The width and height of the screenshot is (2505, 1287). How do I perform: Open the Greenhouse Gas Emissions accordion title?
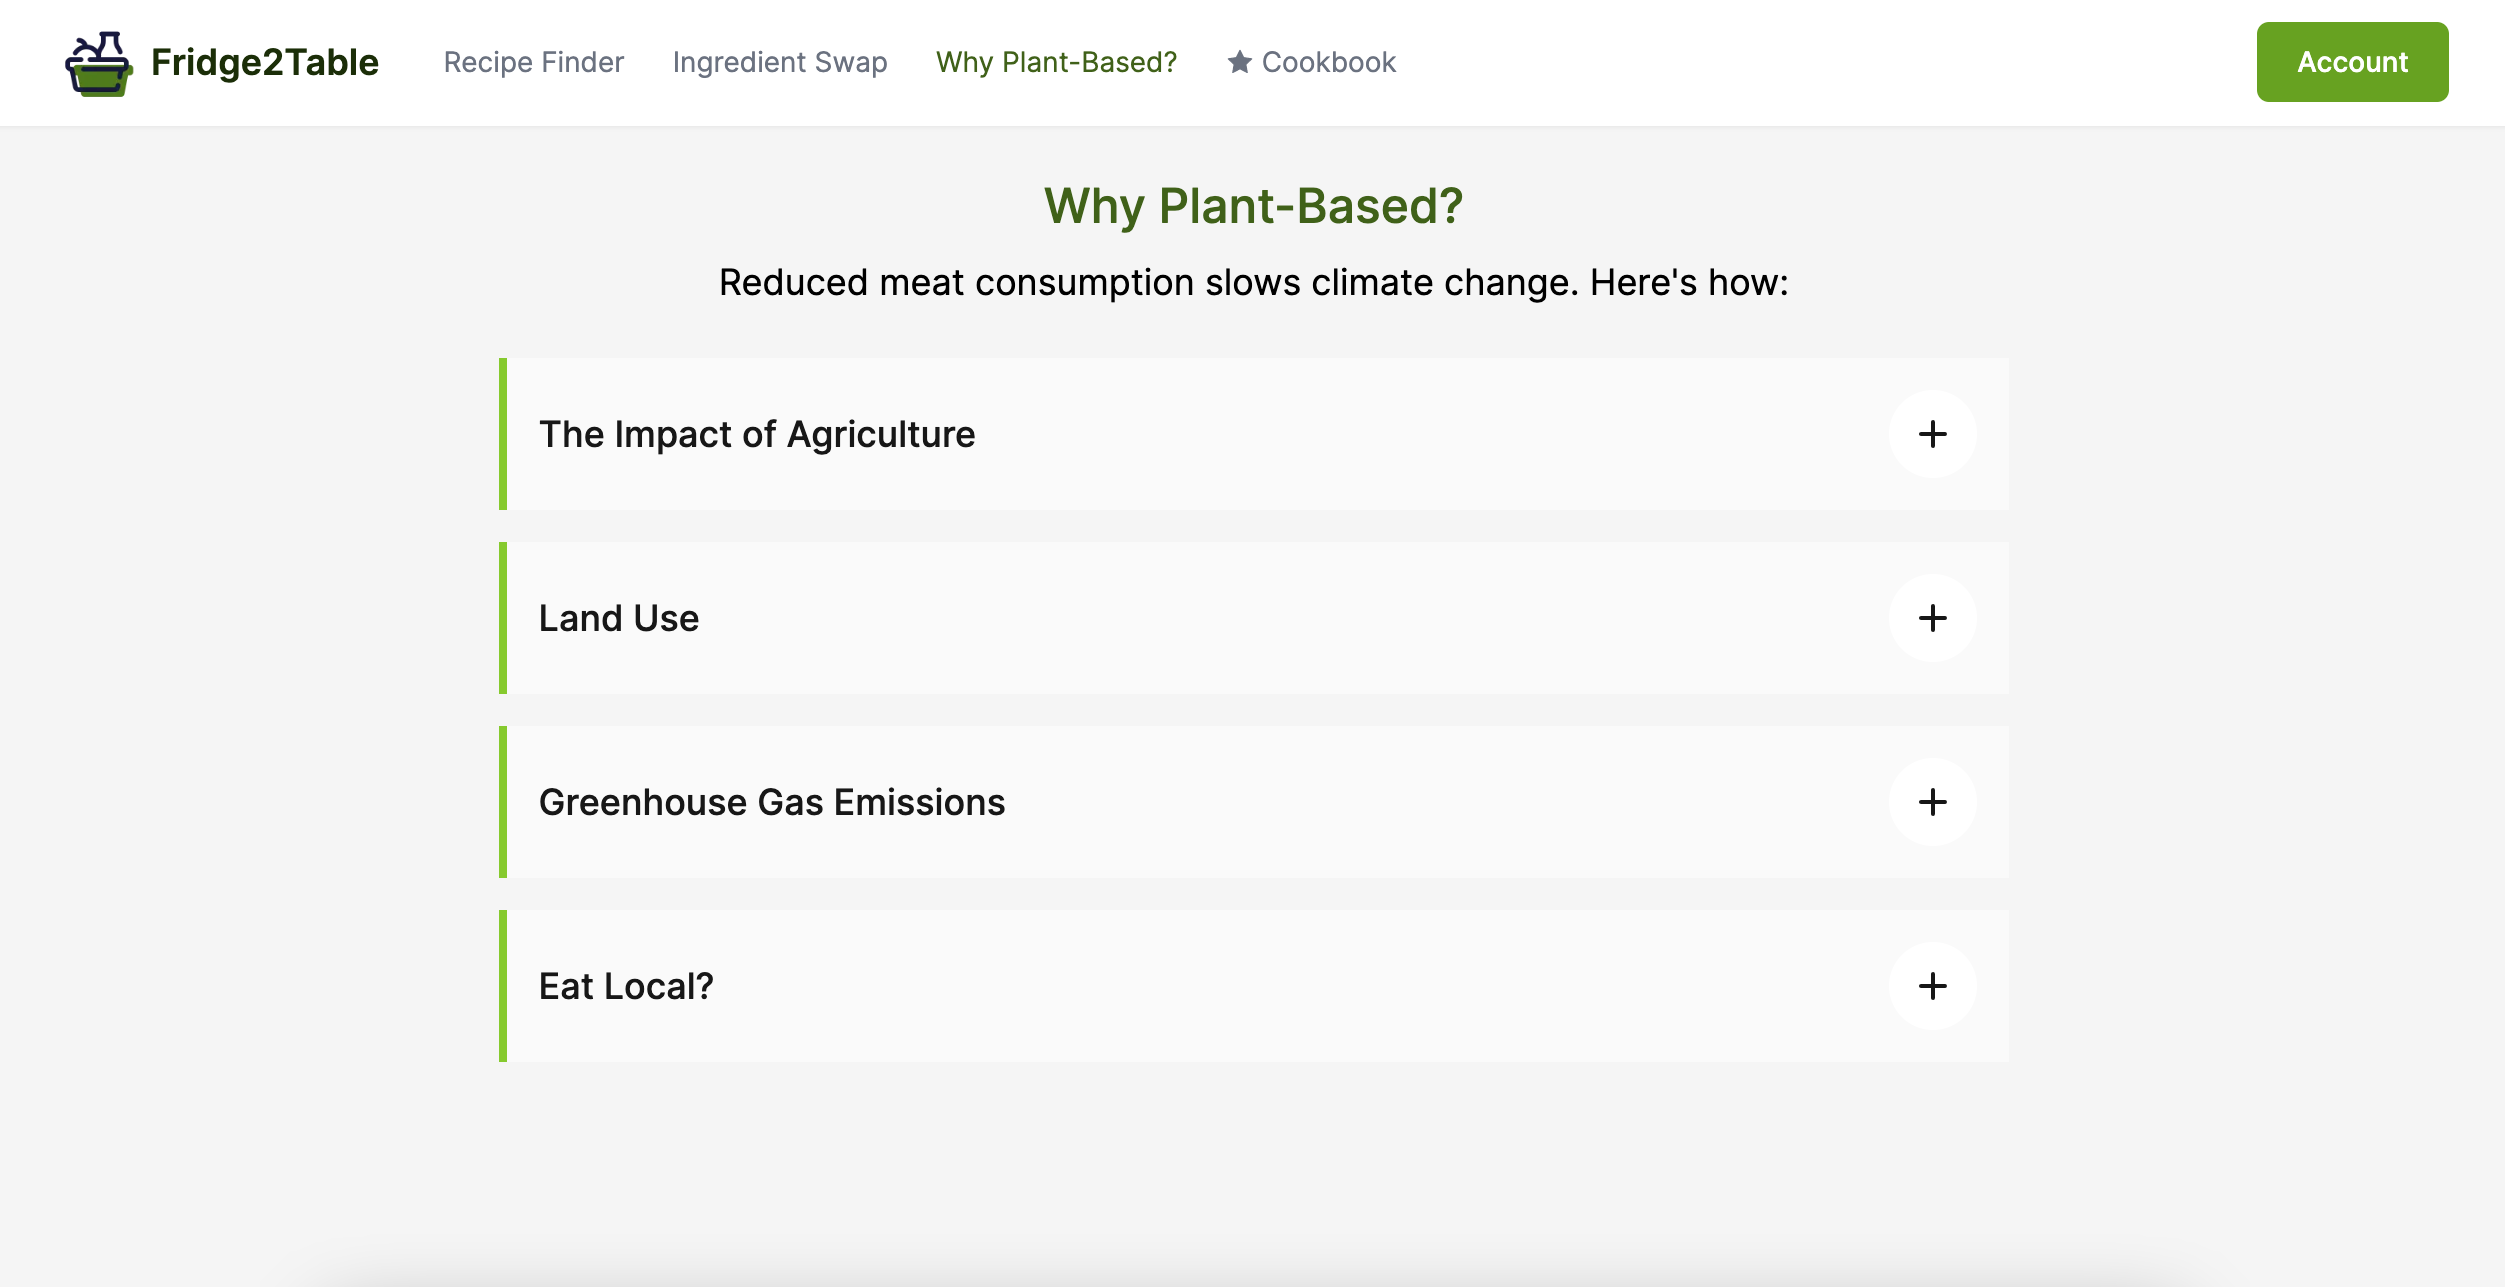coord(771,802)
